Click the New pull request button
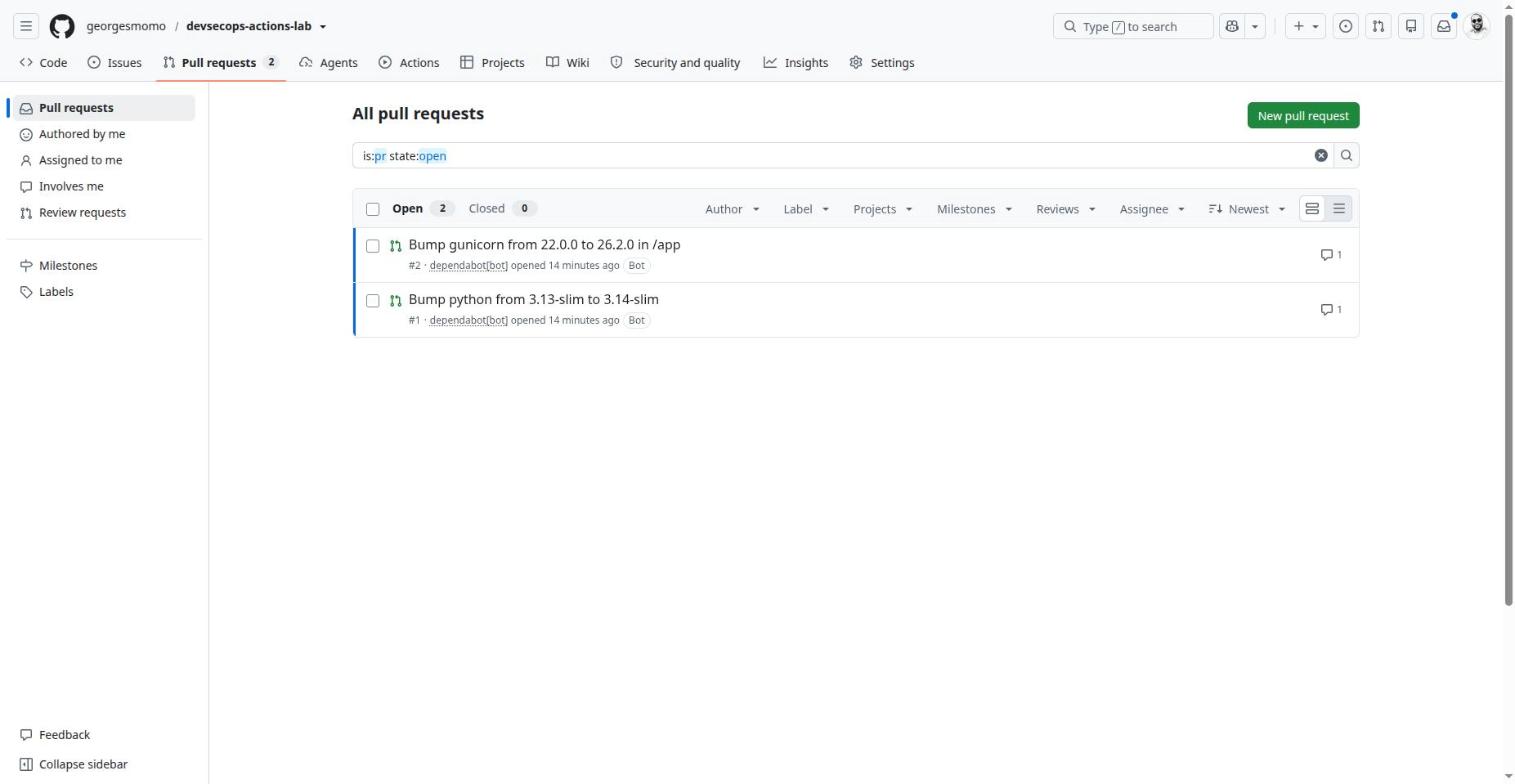The width and height of the screenshot is (1515, 784). point(1303,116)
